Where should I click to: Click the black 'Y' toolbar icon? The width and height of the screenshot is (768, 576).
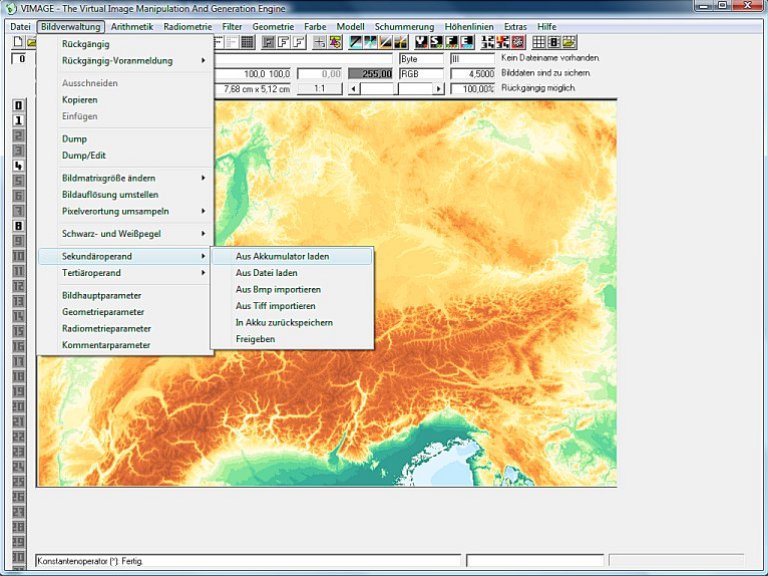coord(422,42)
